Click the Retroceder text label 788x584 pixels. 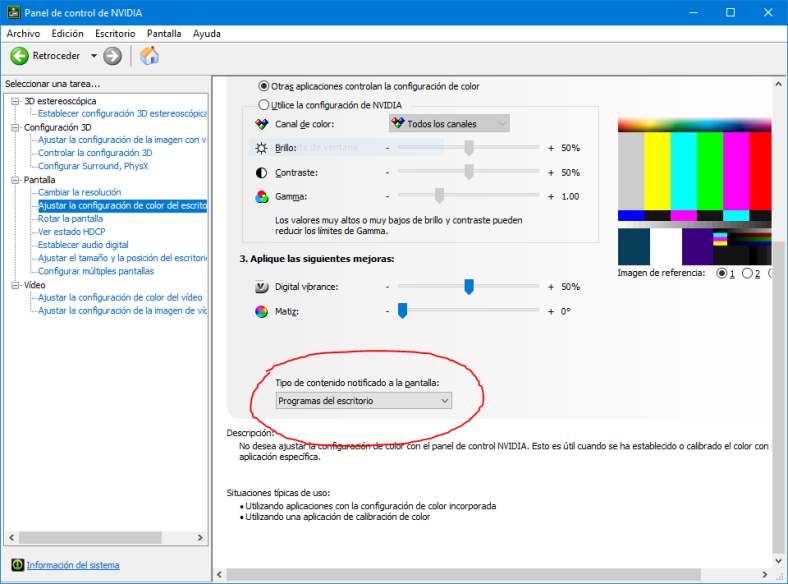(56, 56)
